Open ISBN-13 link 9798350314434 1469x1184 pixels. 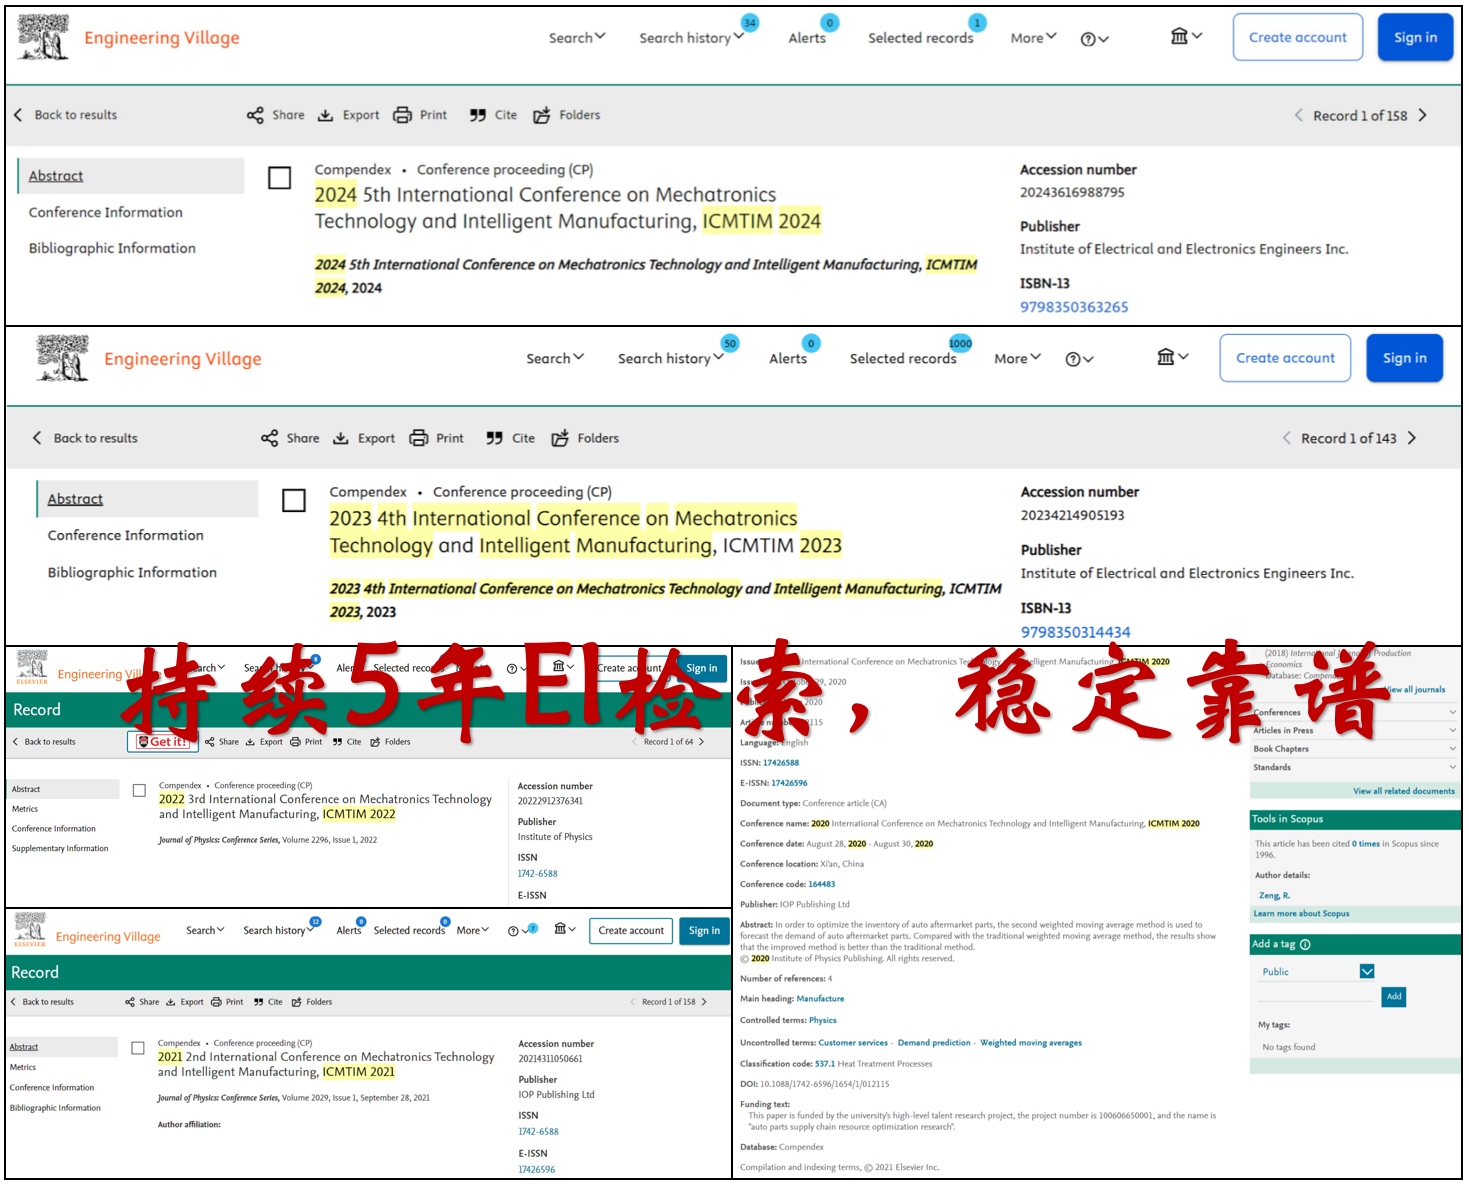(1075, 632)
